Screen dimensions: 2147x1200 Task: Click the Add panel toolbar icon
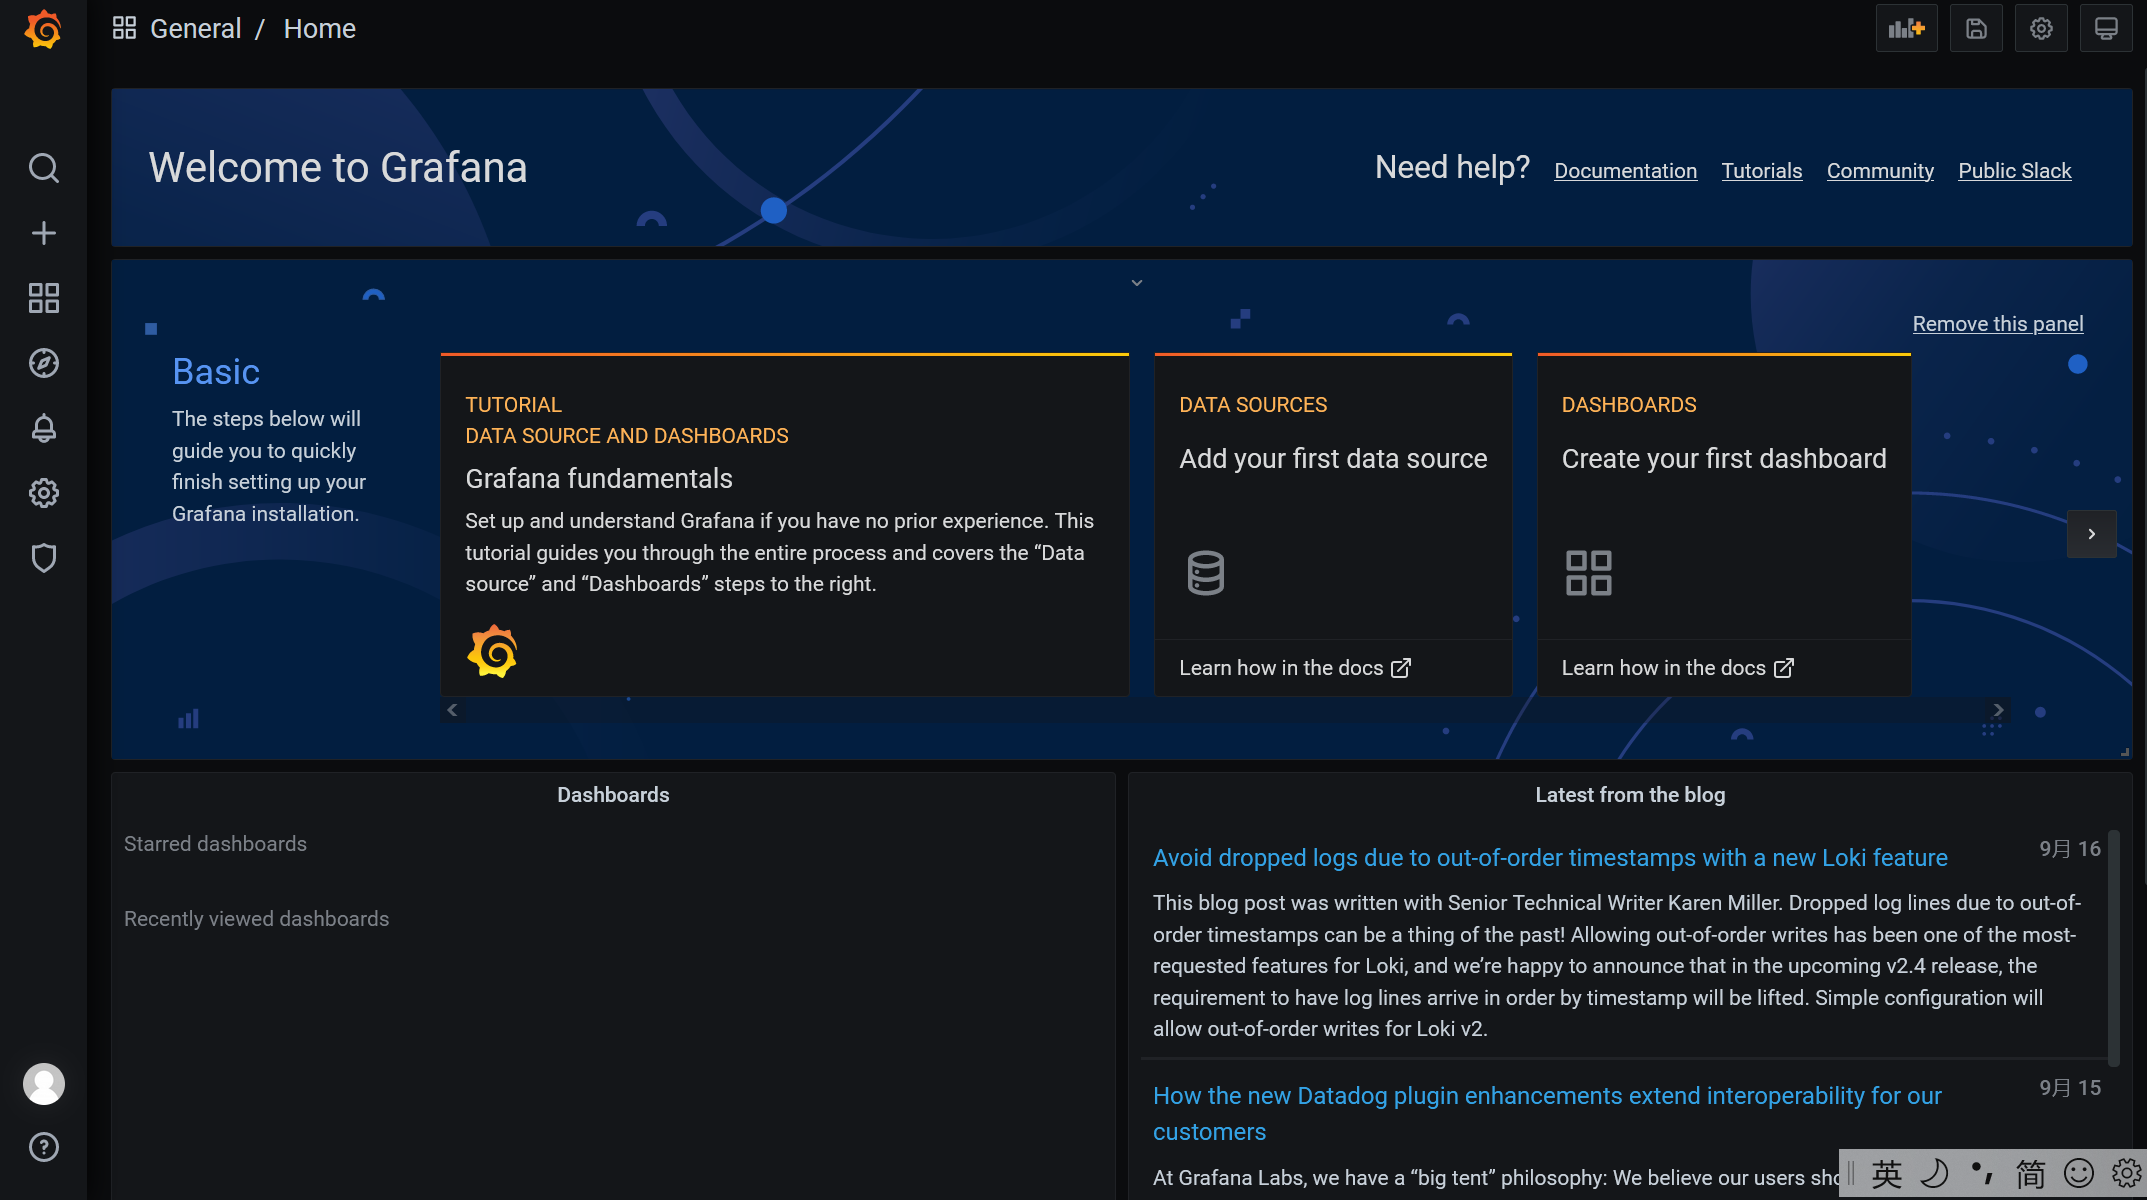[x=1906, y=29]
